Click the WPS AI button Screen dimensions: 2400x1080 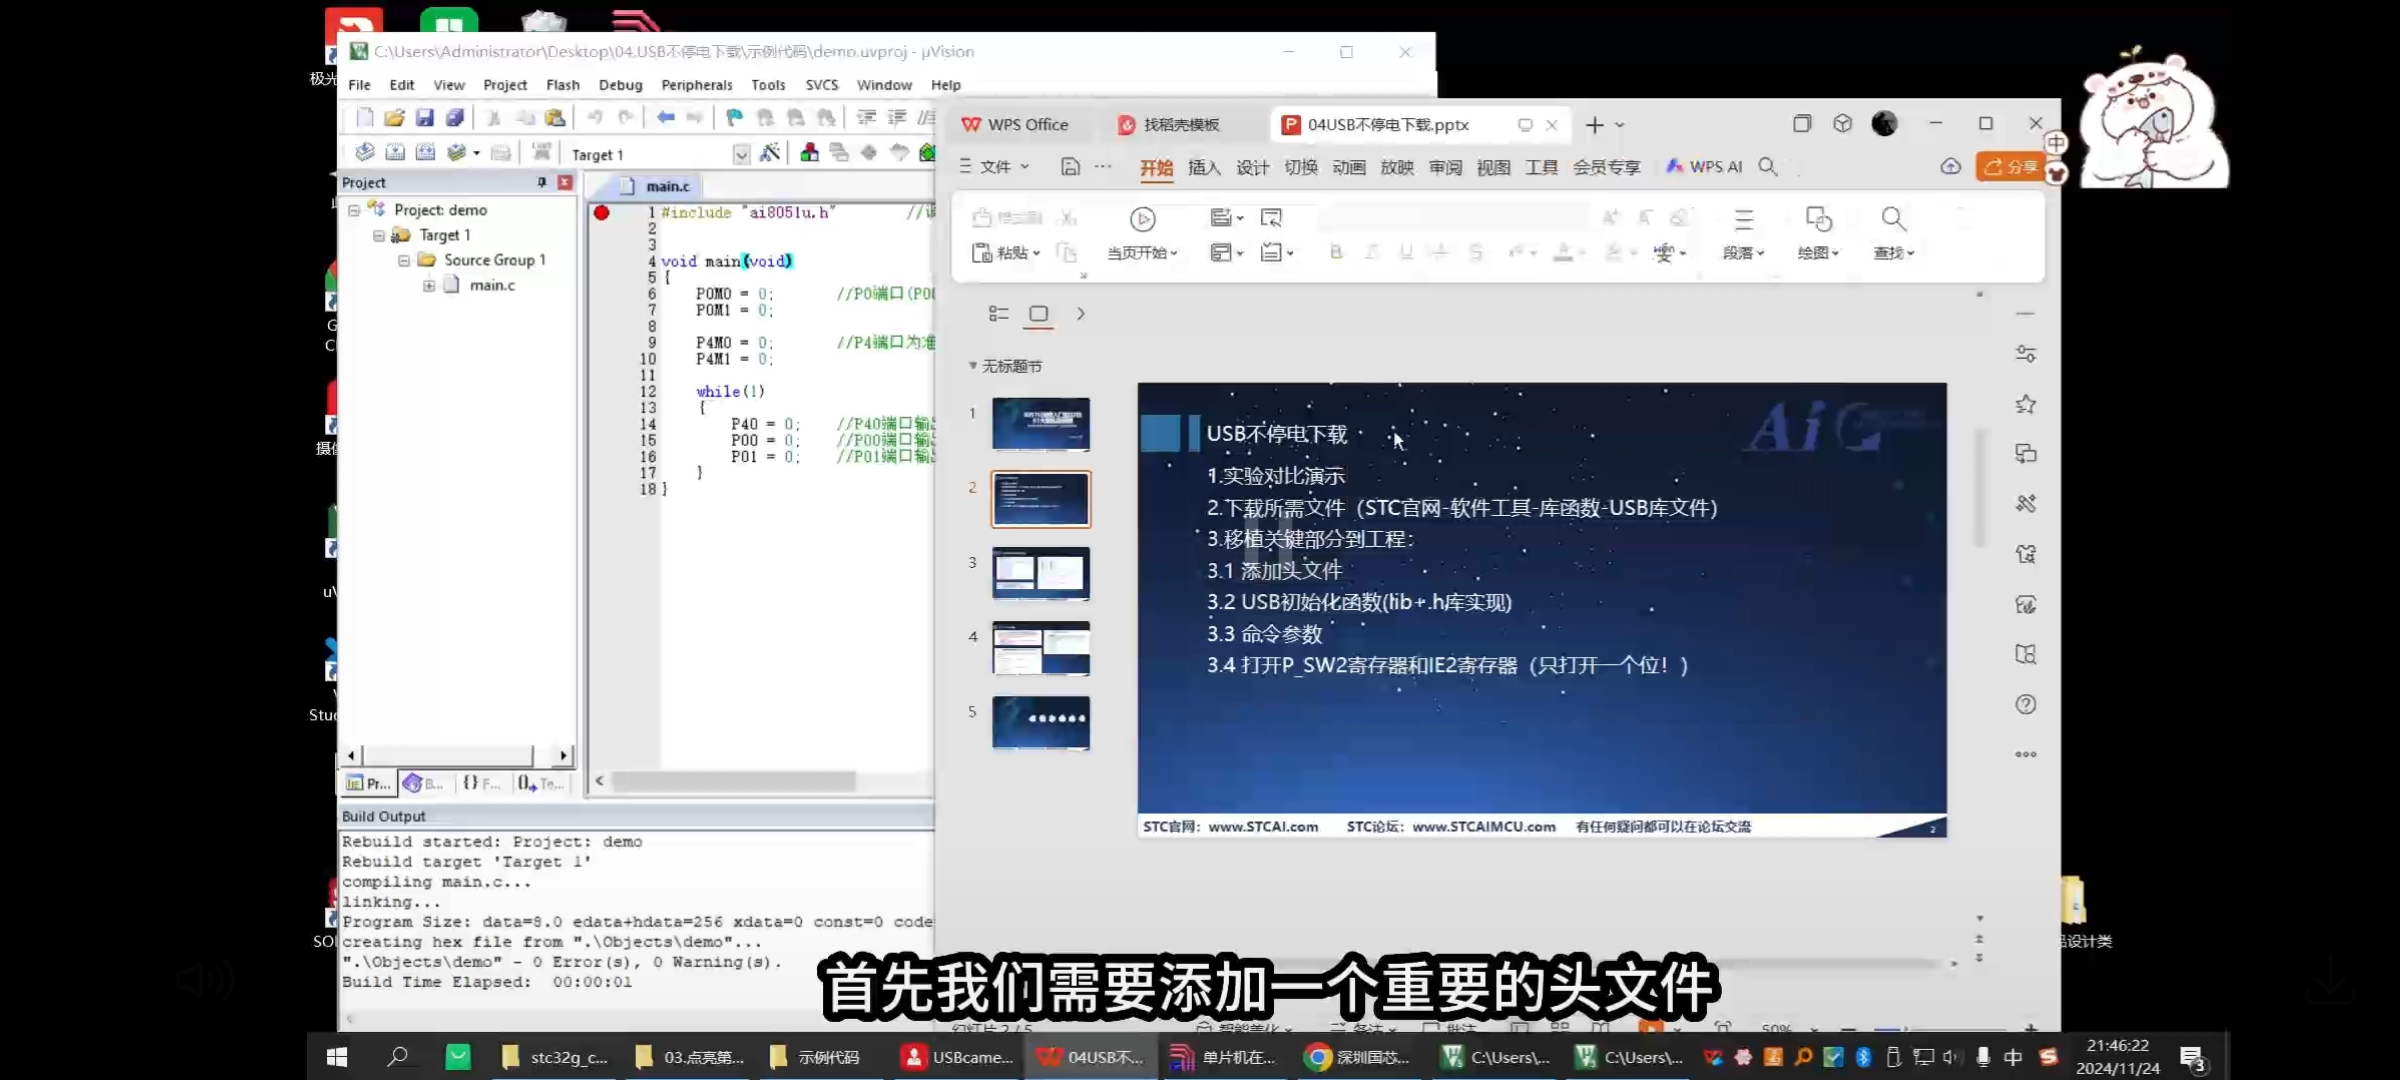click(x=1705, y=167)
